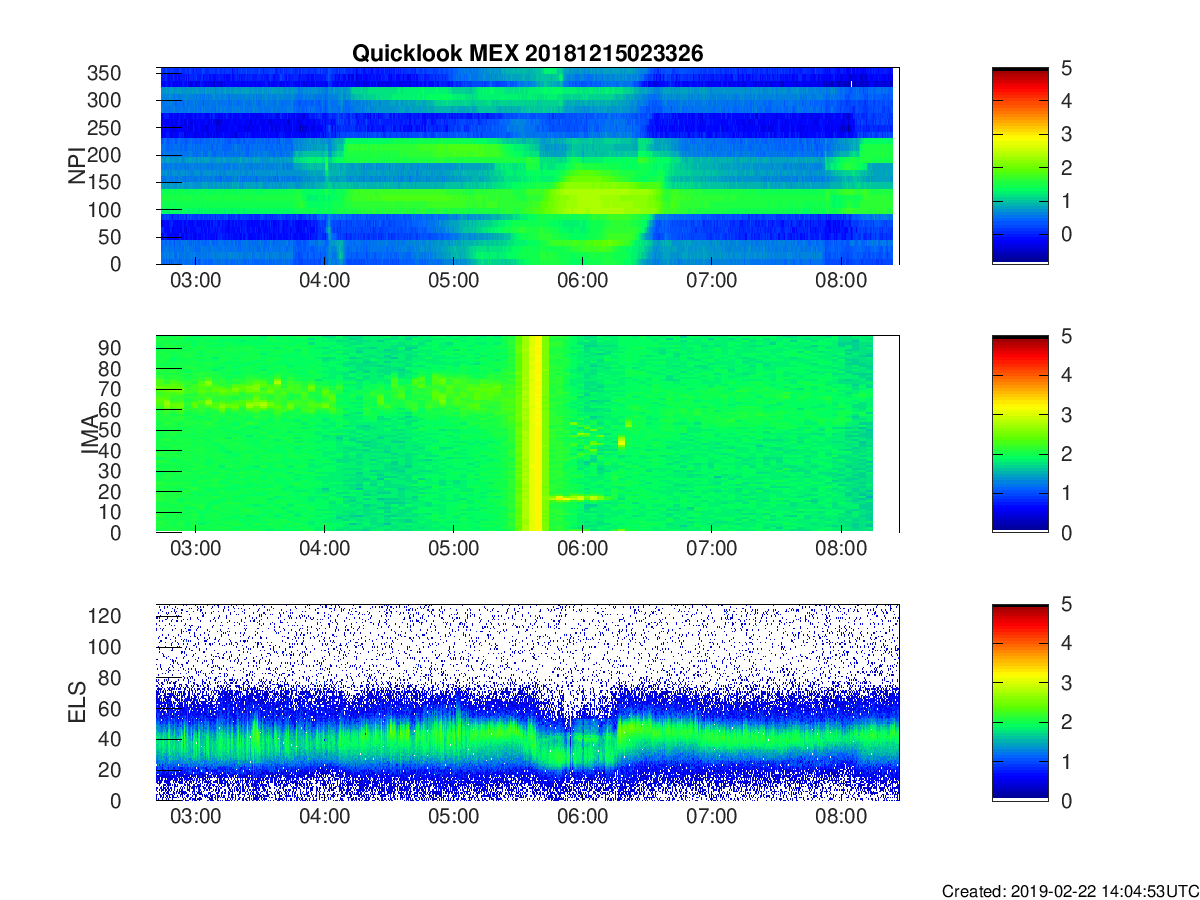Click the bright yellow vertical band in the IMA plot
The image size is (1200, 900).
coord(534,434)
